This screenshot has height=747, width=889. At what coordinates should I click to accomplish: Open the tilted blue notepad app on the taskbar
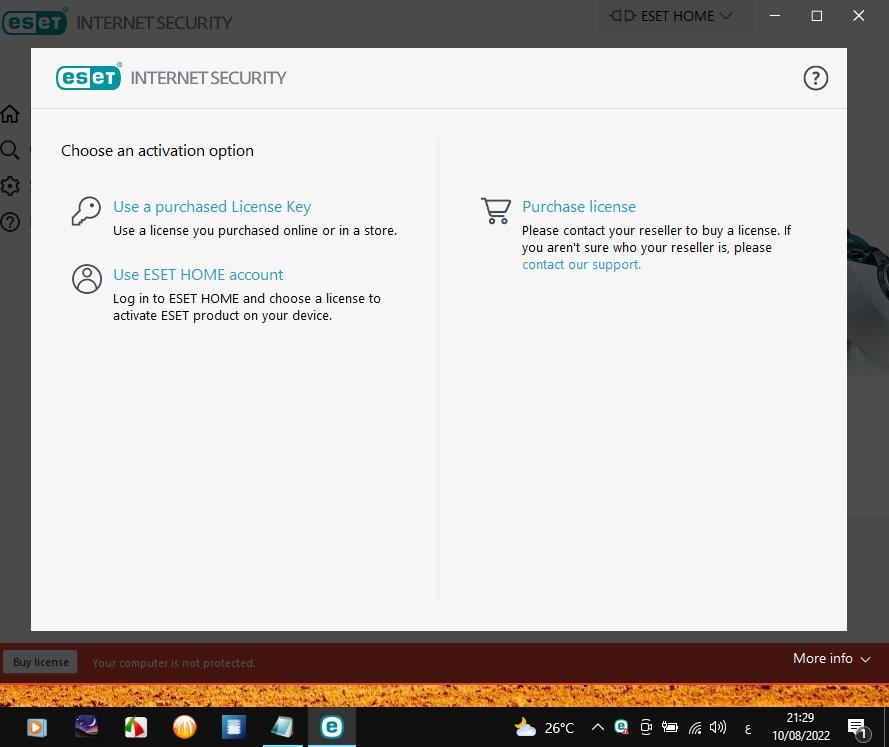click(x=282, y=727)
